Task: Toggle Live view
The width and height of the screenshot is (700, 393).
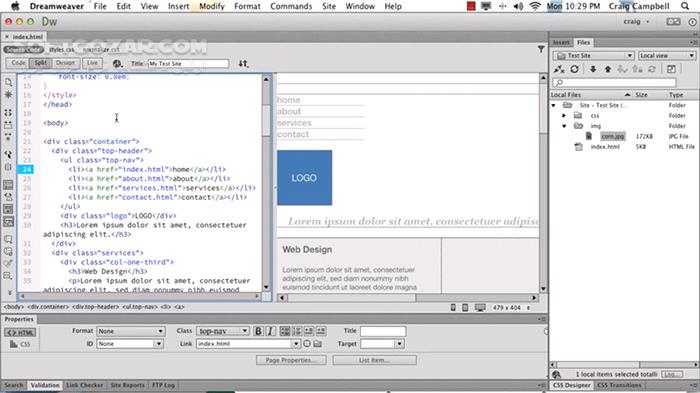Action: (92, 63)
